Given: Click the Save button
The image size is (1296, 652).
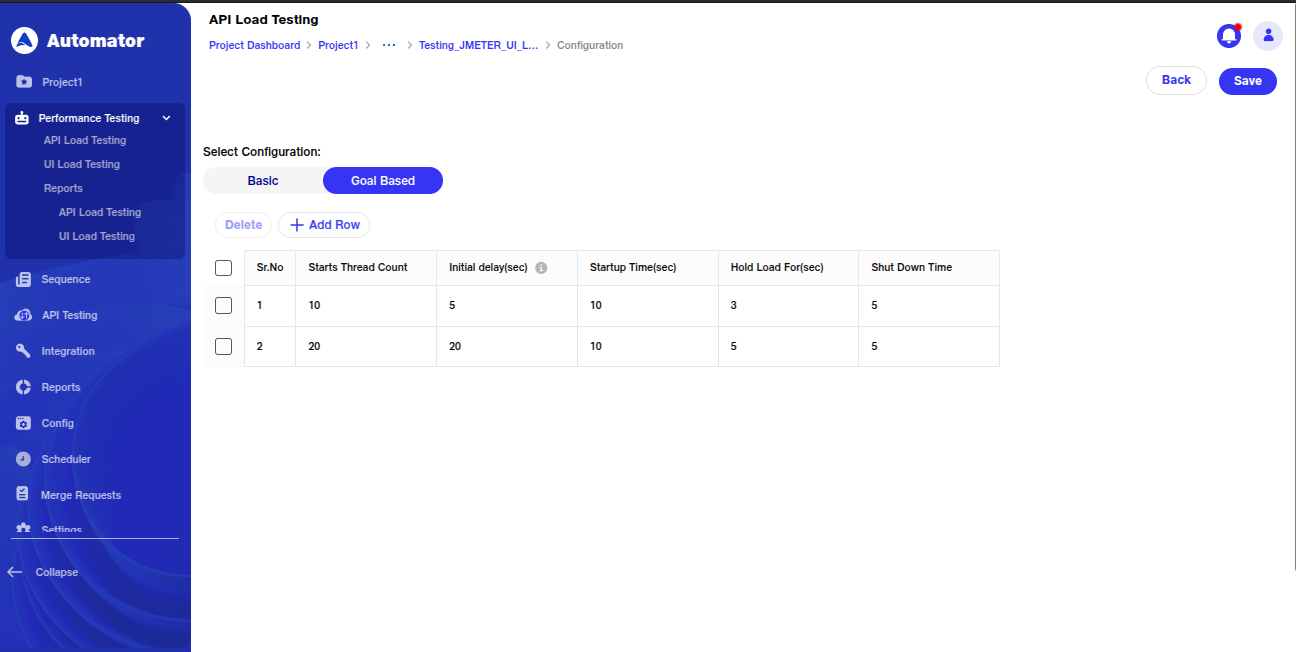Looking at the screenshot, I should point(1248,81).
